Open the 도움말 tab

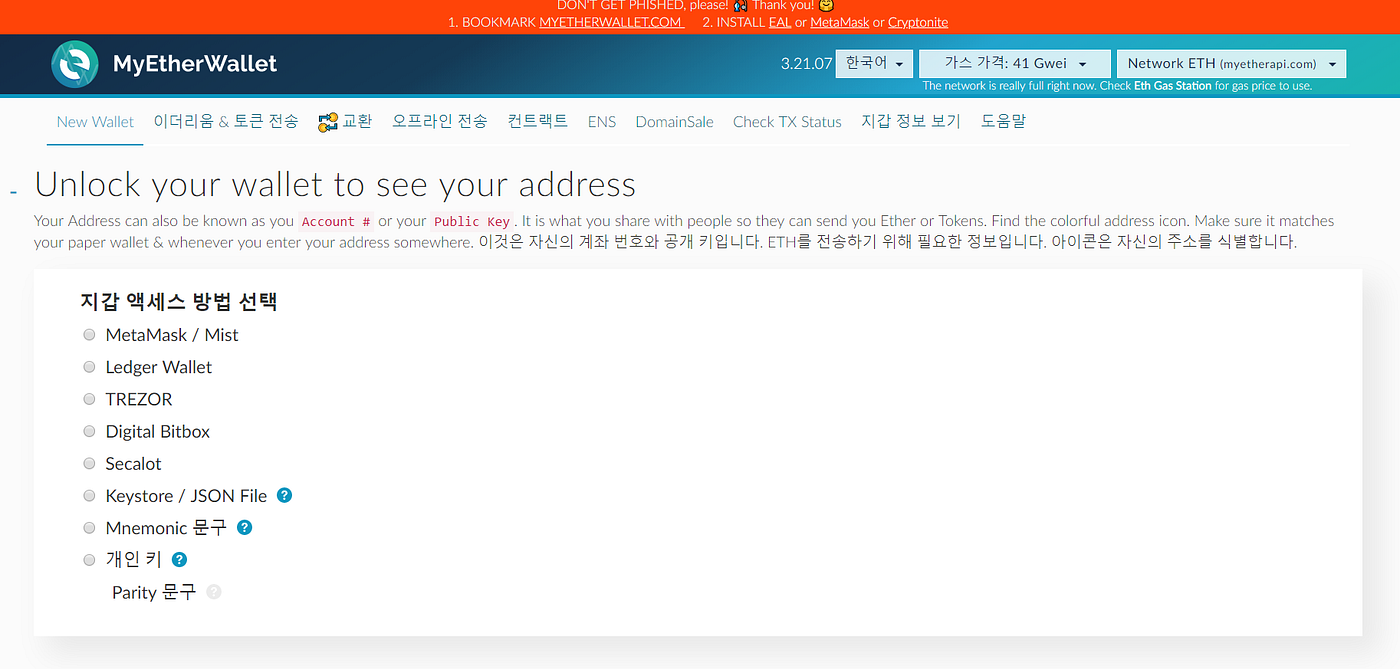(1003, 122)
